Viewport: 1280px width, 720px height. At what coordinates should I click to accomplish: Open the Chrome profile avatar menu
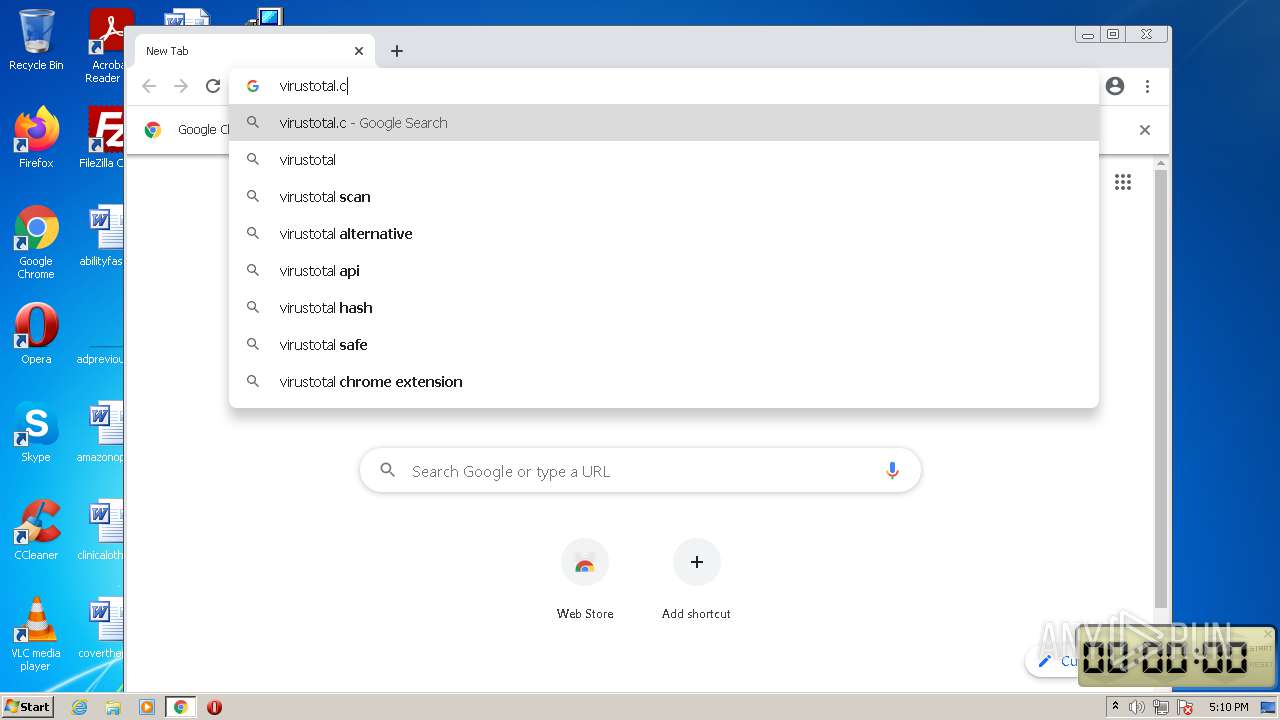click(1115, 86)
